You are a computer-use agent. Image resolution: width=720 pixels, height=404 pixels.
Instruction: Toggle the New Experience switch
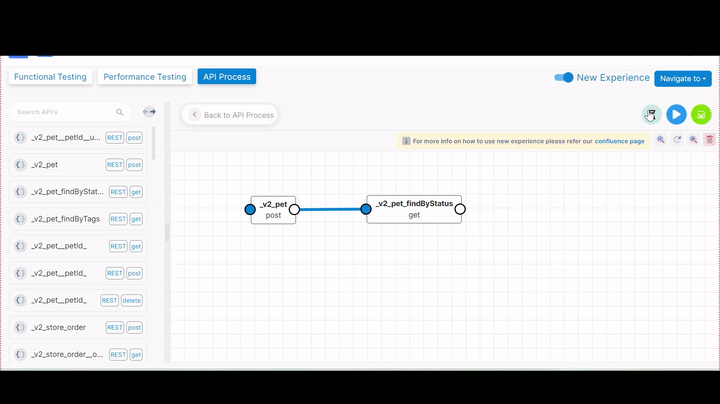pos(564,77)
